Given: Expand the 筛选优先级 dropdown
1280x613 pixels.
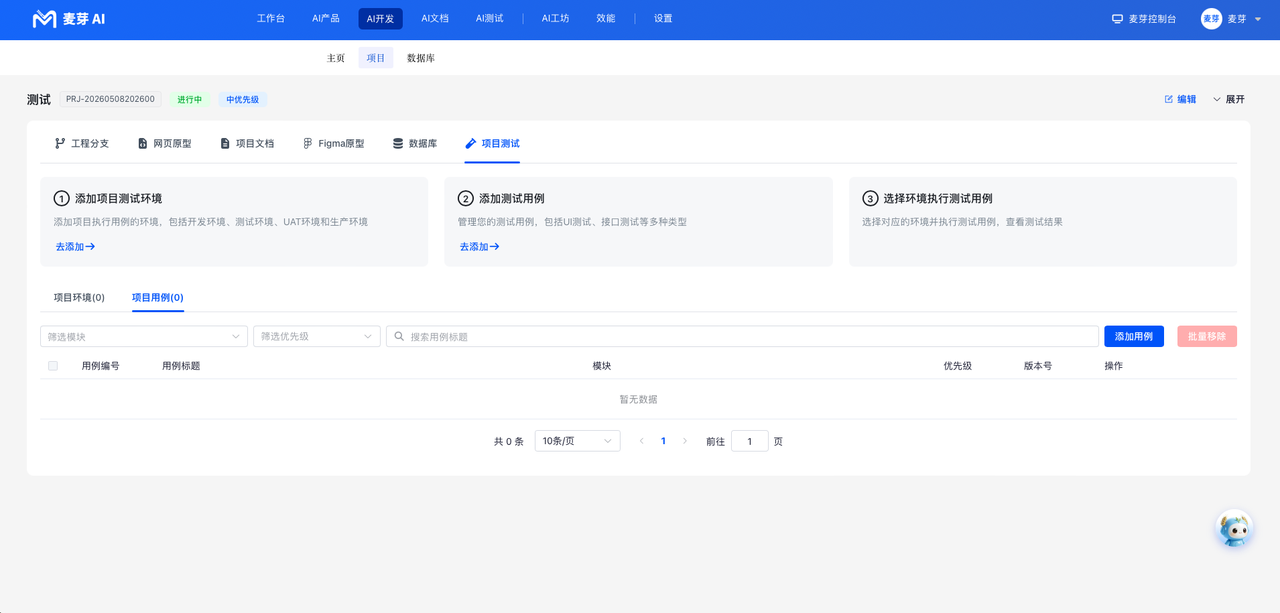Looking at the screenshot, I should coord(317,337).
